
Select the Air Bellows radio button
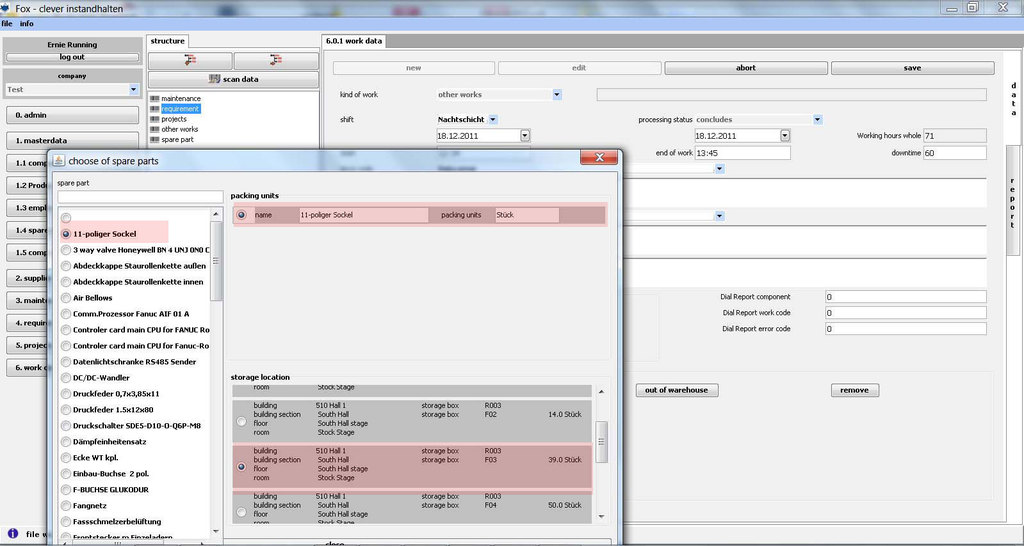[x=66, y=298]
